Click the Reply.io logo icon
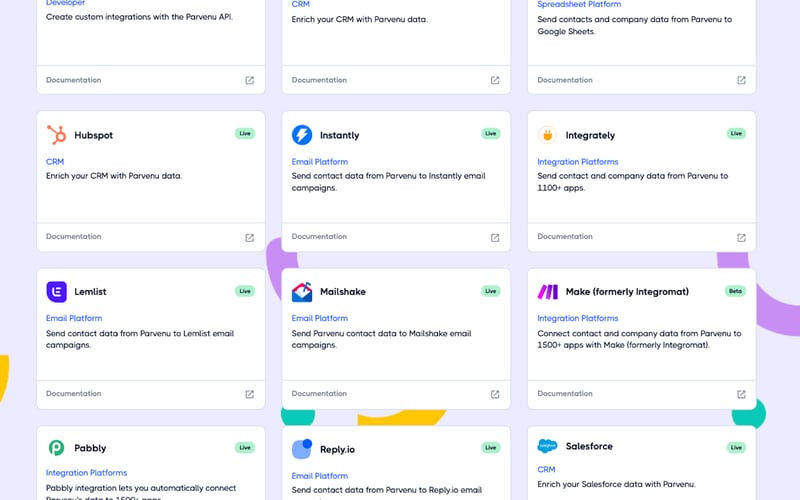This screenshot has width=800, height=500. coord(302,449)
